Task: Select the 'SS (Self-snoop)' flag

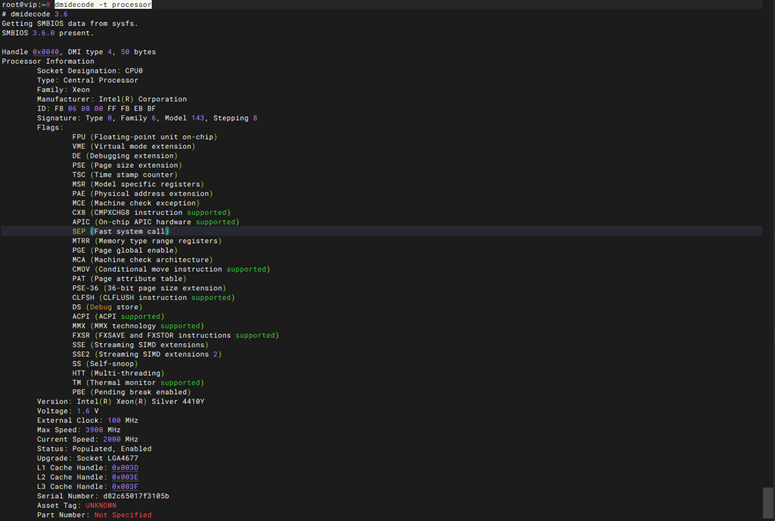Action: pos(105,364)
